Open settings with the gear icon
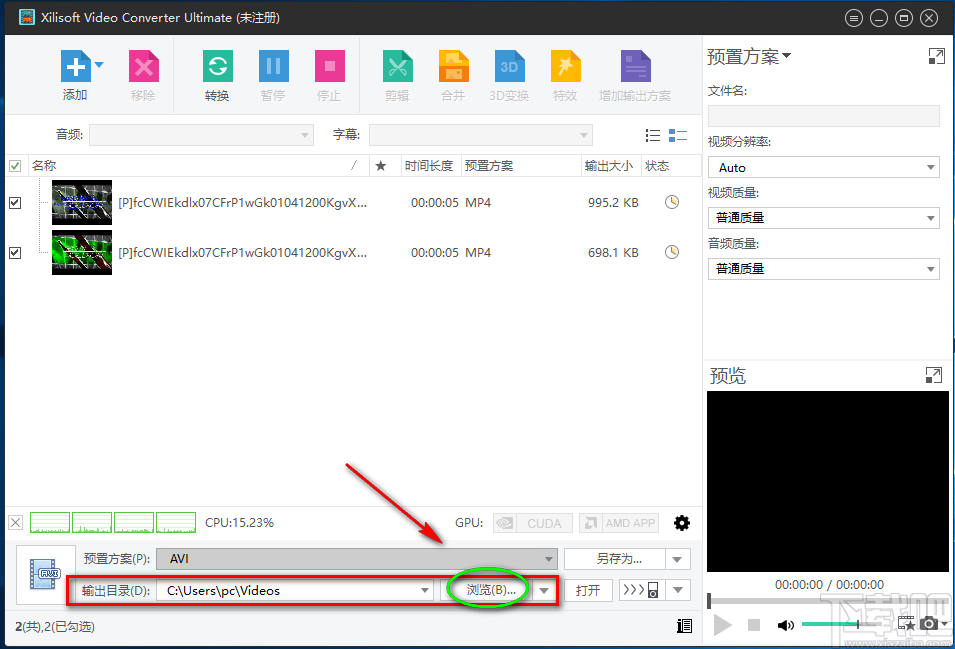 [x=682, y=523]
